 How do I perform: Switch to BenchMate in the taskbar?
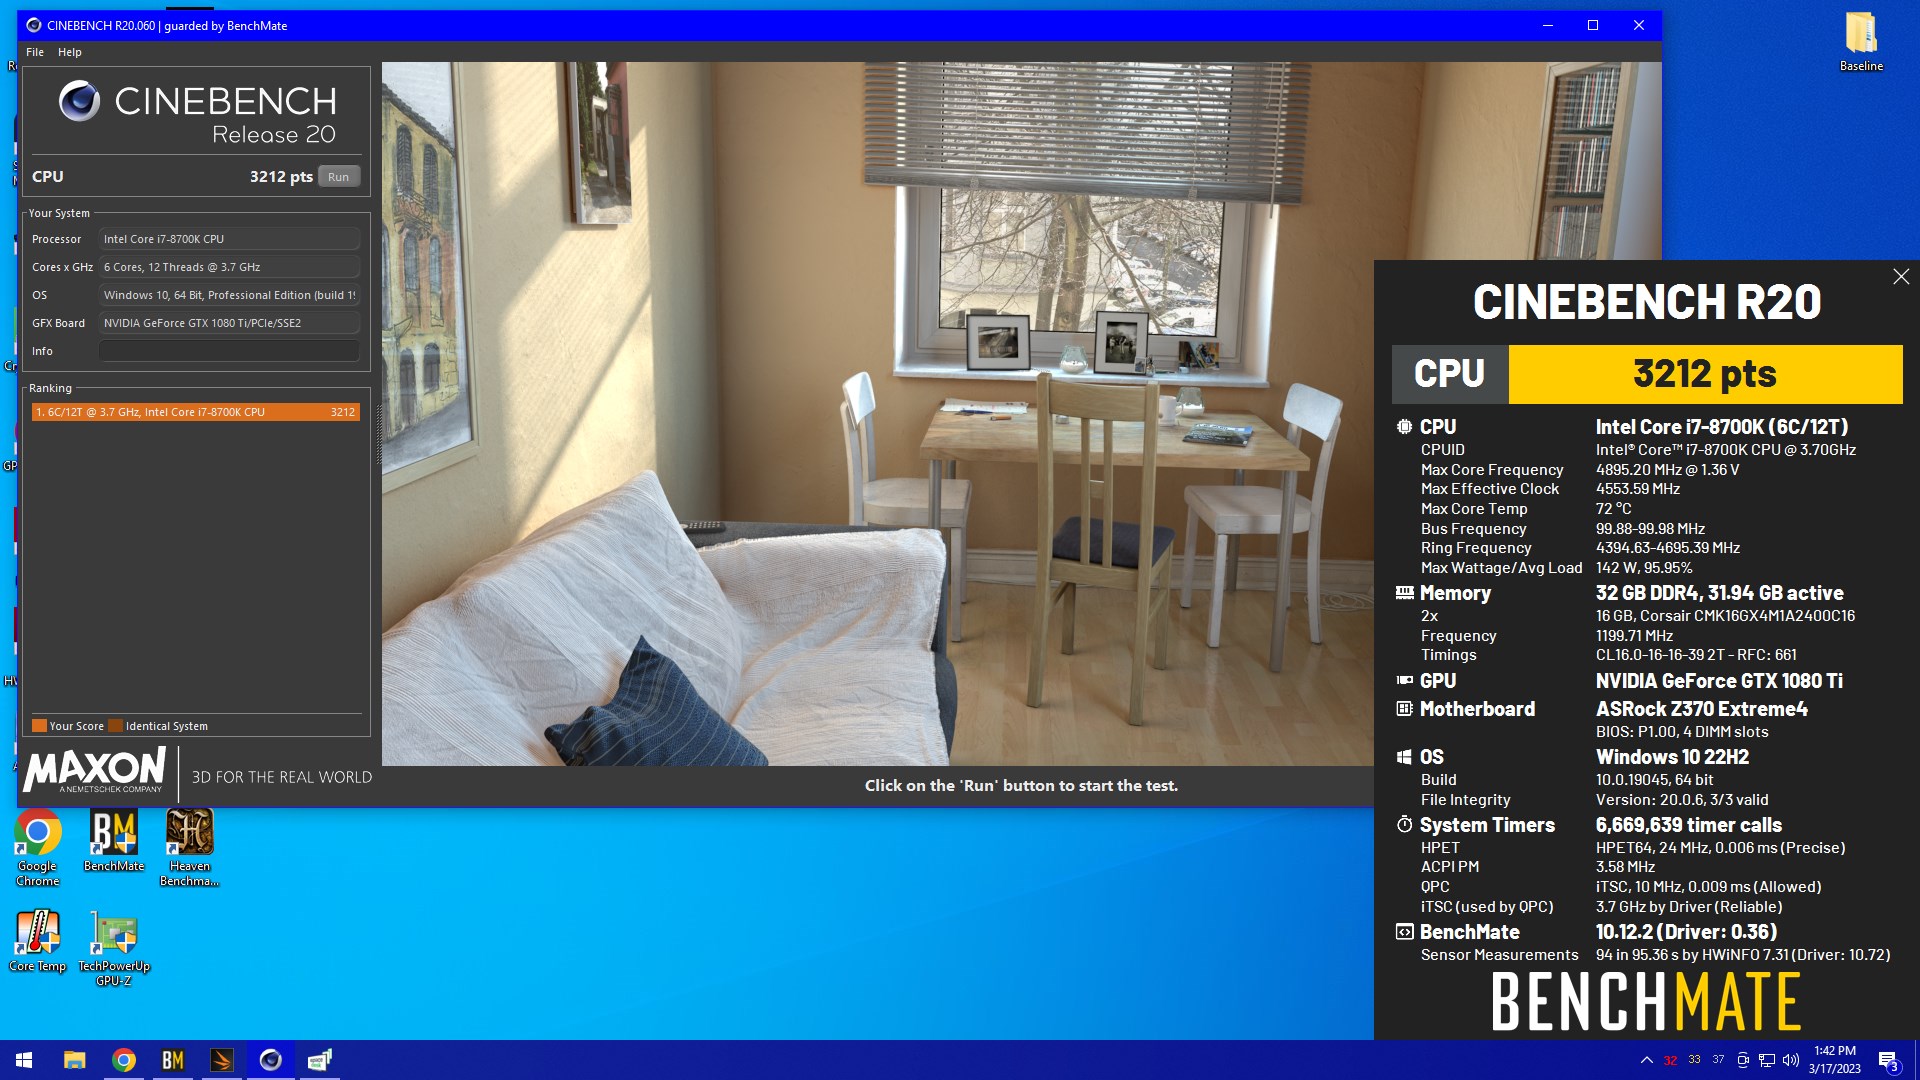(172, 1060)
